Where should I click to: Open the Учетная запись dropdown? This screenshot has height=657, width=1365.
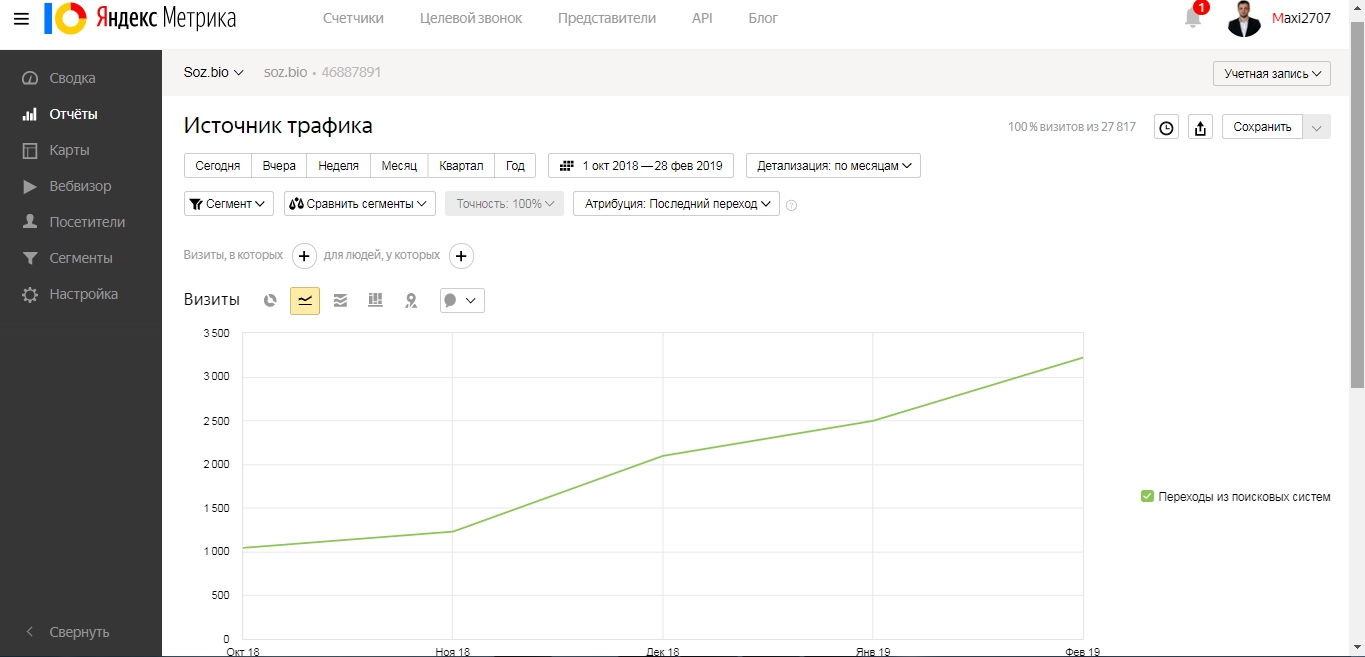1272,74
